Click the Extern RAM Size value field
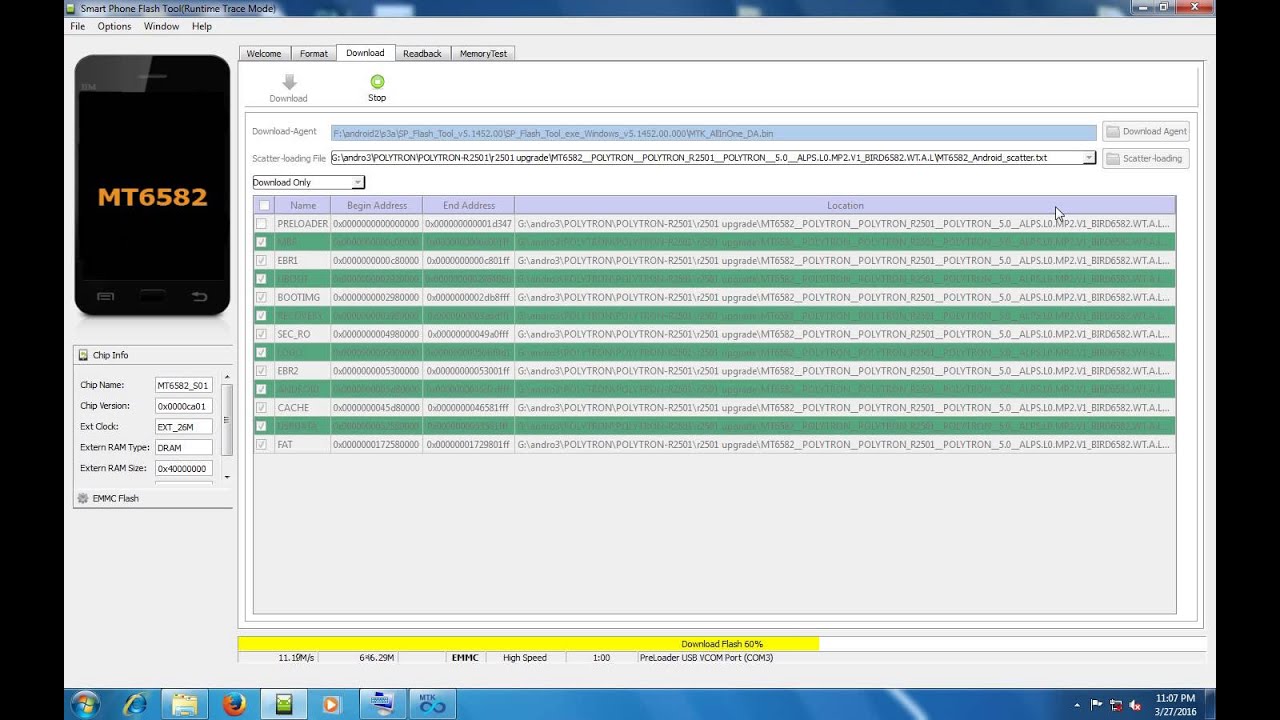 pos(183,468)
